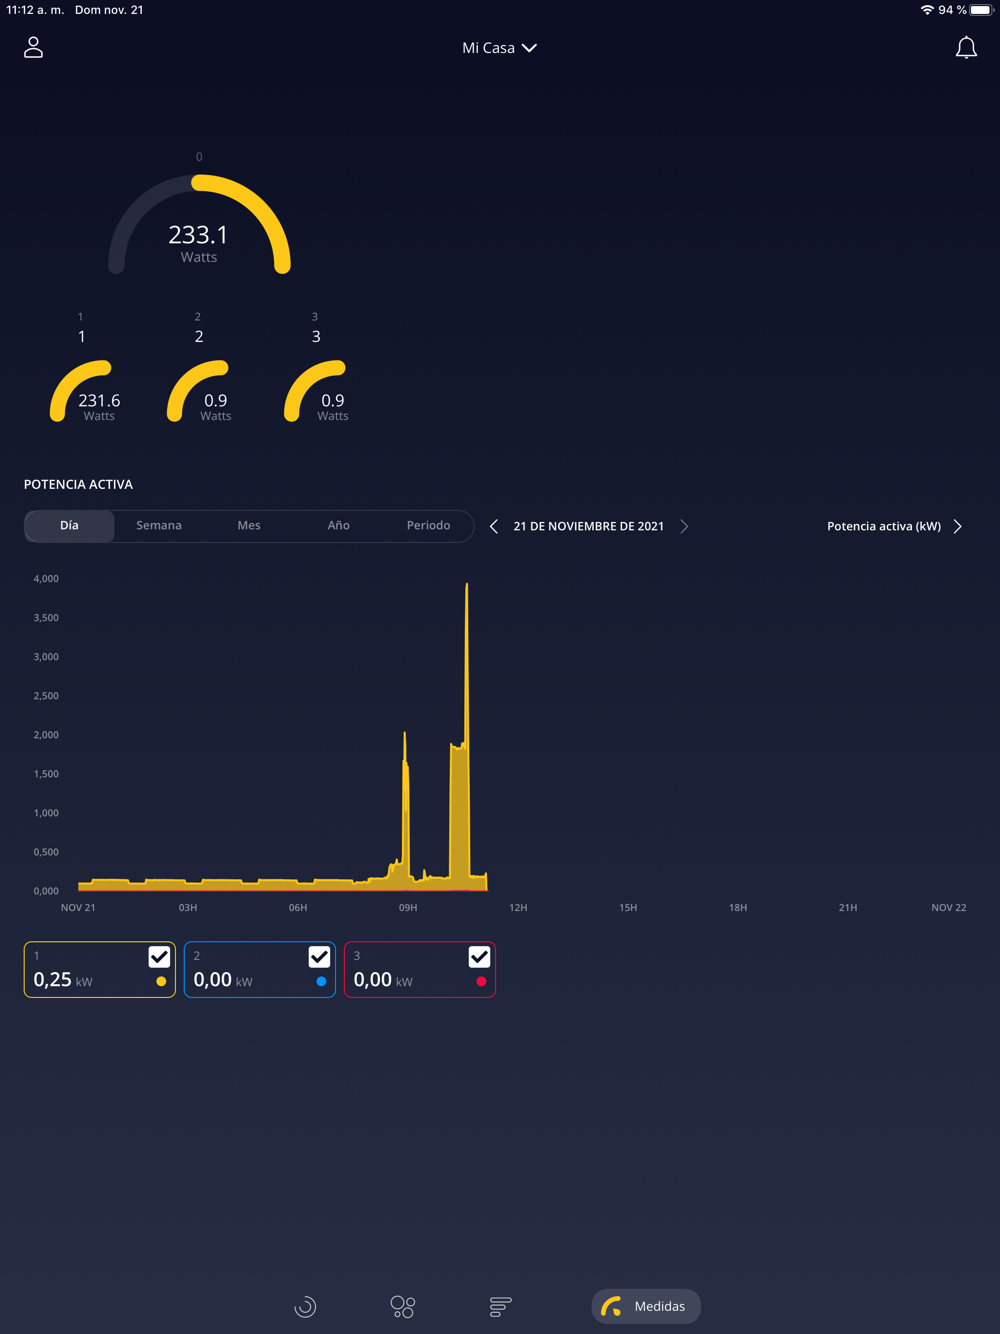Uncheck channel 3 checkbox in legend
The image size is (1000, 1334).
(479, 957)
